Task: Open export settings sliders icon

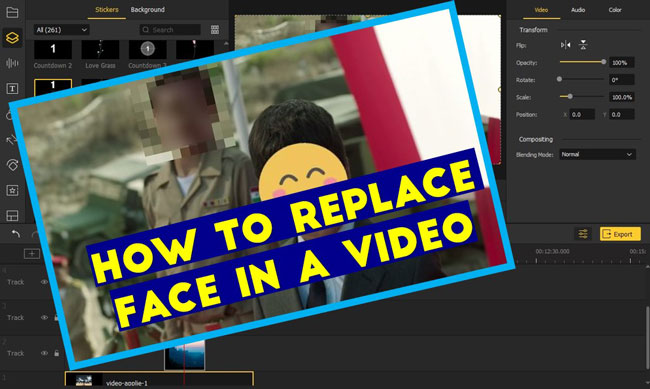Action: [x=583, y=234]
